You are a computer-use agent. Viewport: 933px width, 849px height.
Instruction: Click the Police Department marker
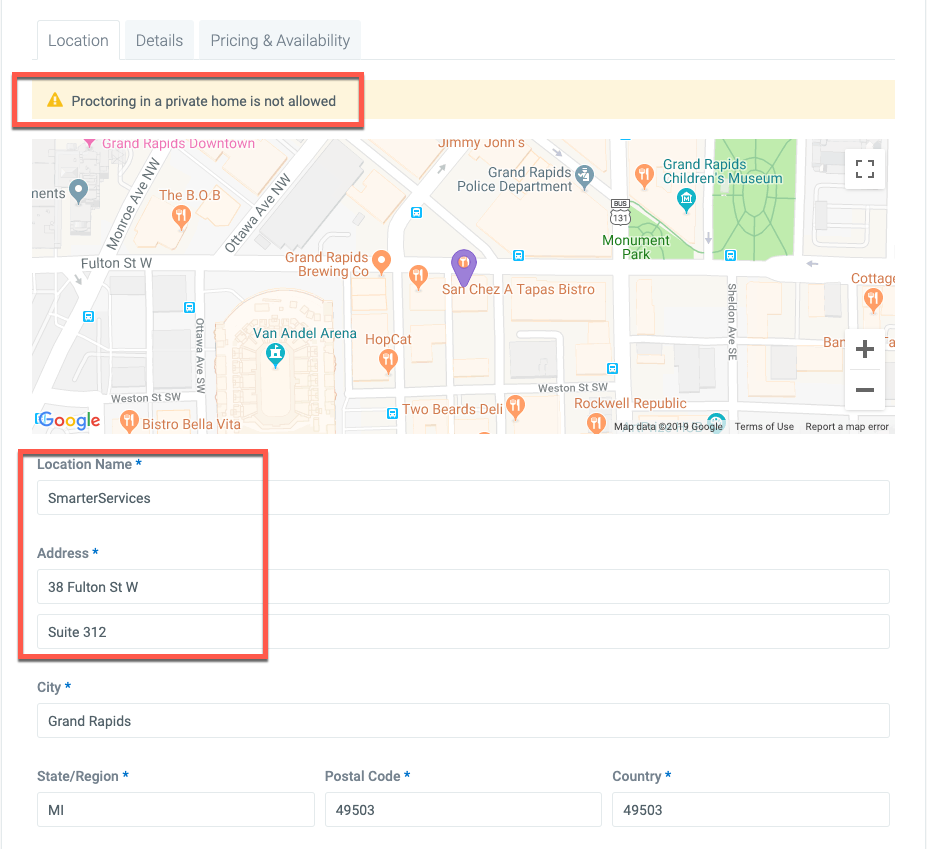point(584,177)
